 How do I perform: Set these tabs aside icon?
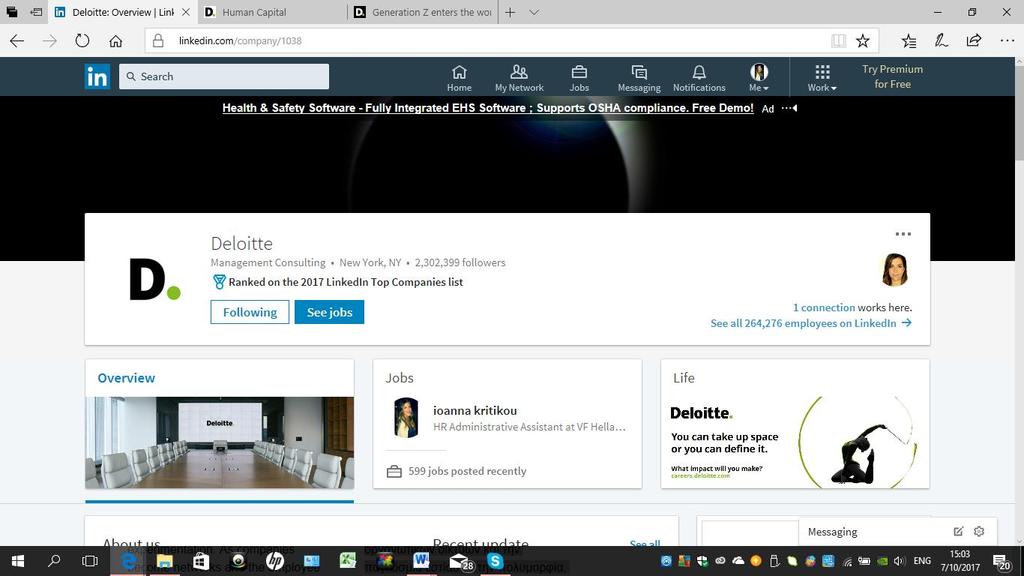(36, 12)
